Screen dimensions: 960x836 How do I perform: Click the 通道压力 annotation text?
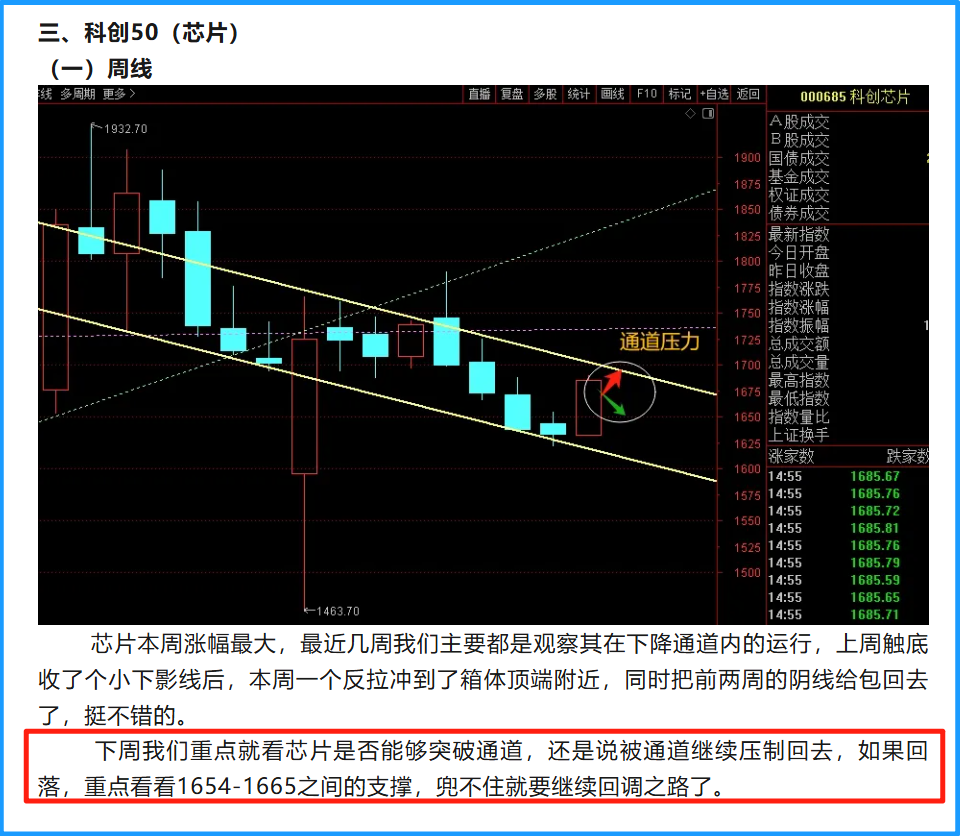(x=659, y=341)
